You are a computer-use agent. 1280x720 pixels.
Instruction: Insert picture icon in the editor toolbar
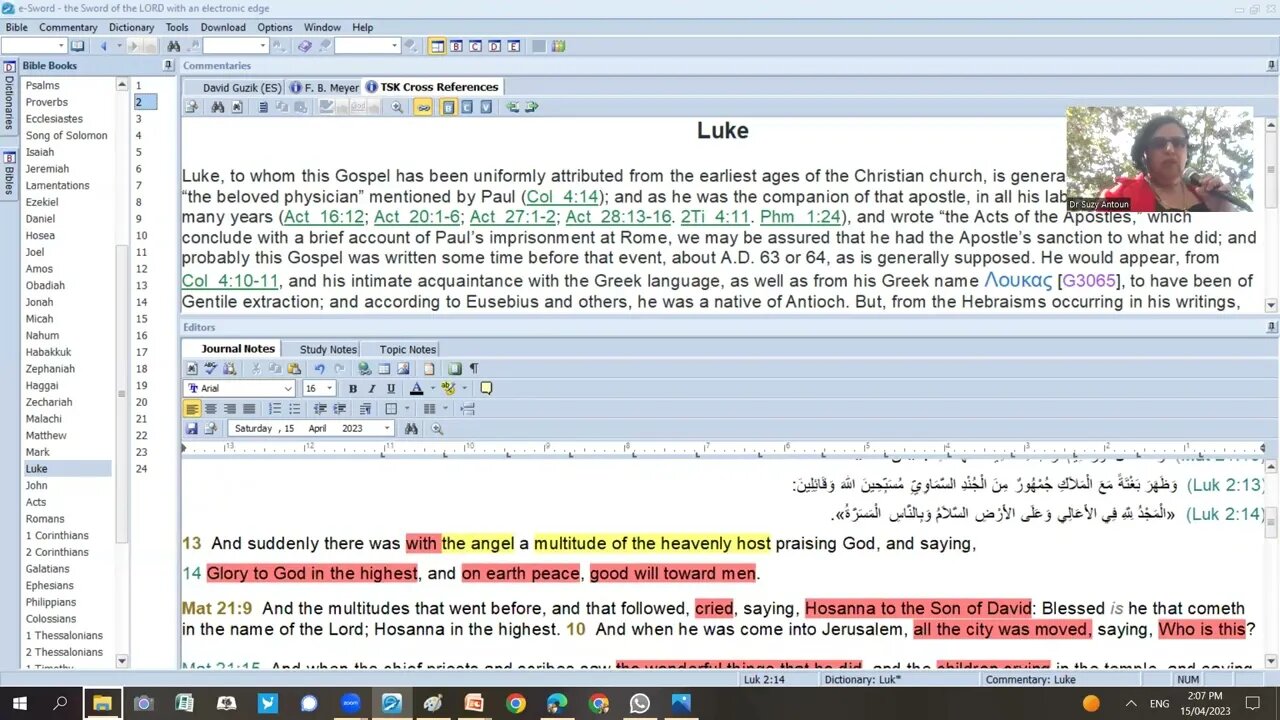[x=403, y=368]
